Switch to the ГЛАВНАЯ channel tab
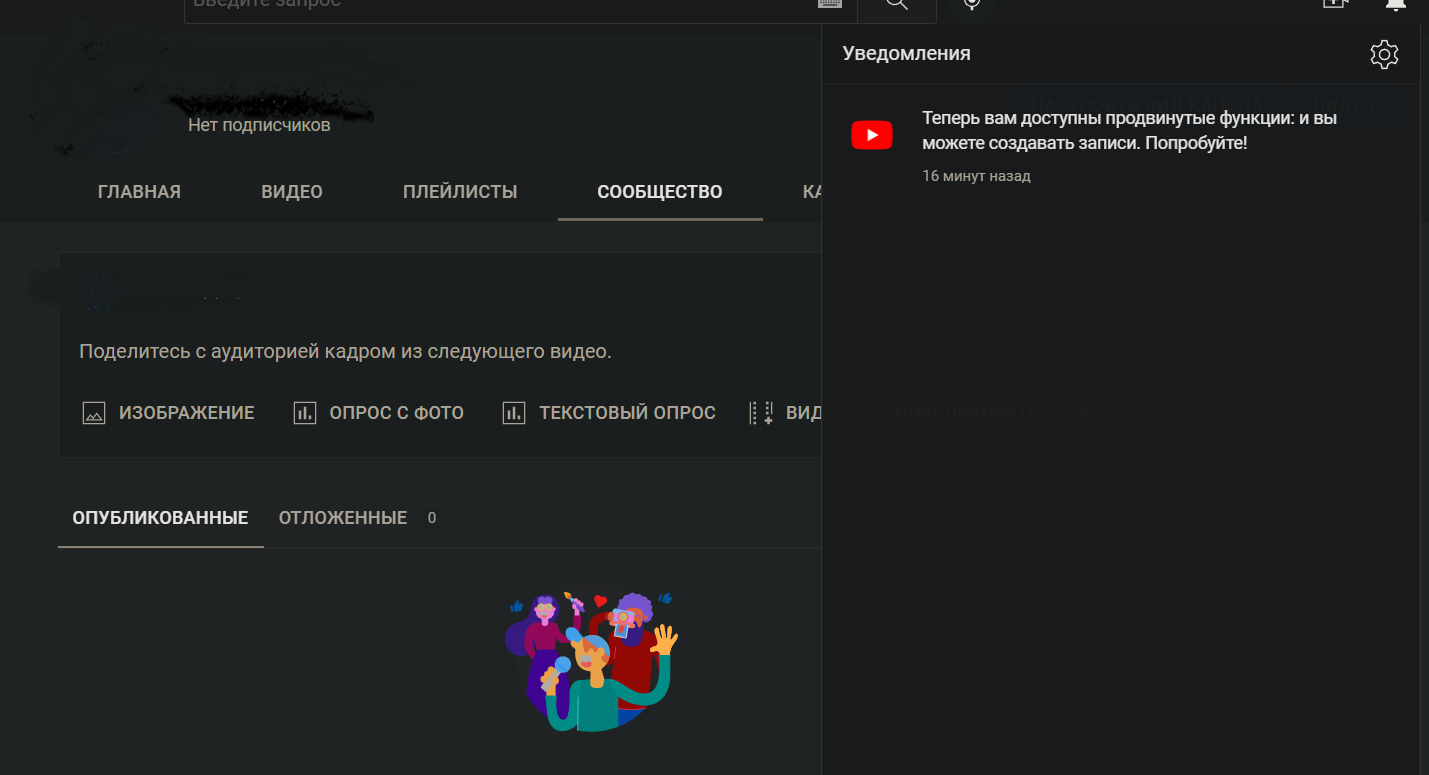Screen dimensions: 1429x775 click(140, 192)
